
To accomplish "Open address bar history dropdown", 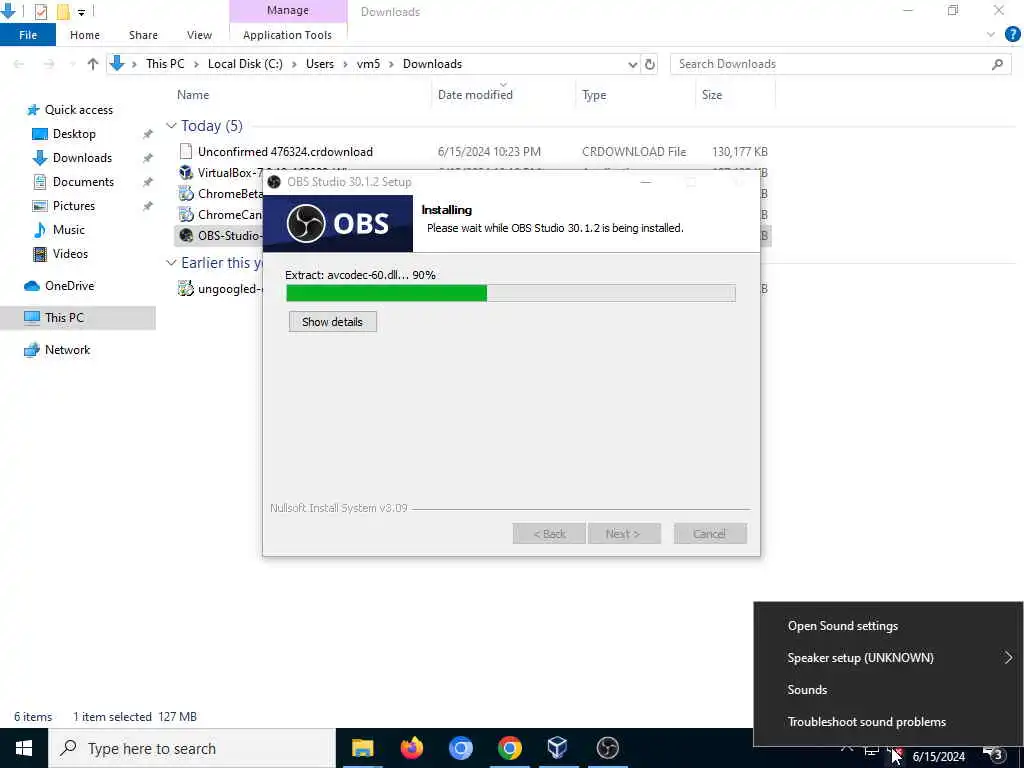I will point(632,64).
